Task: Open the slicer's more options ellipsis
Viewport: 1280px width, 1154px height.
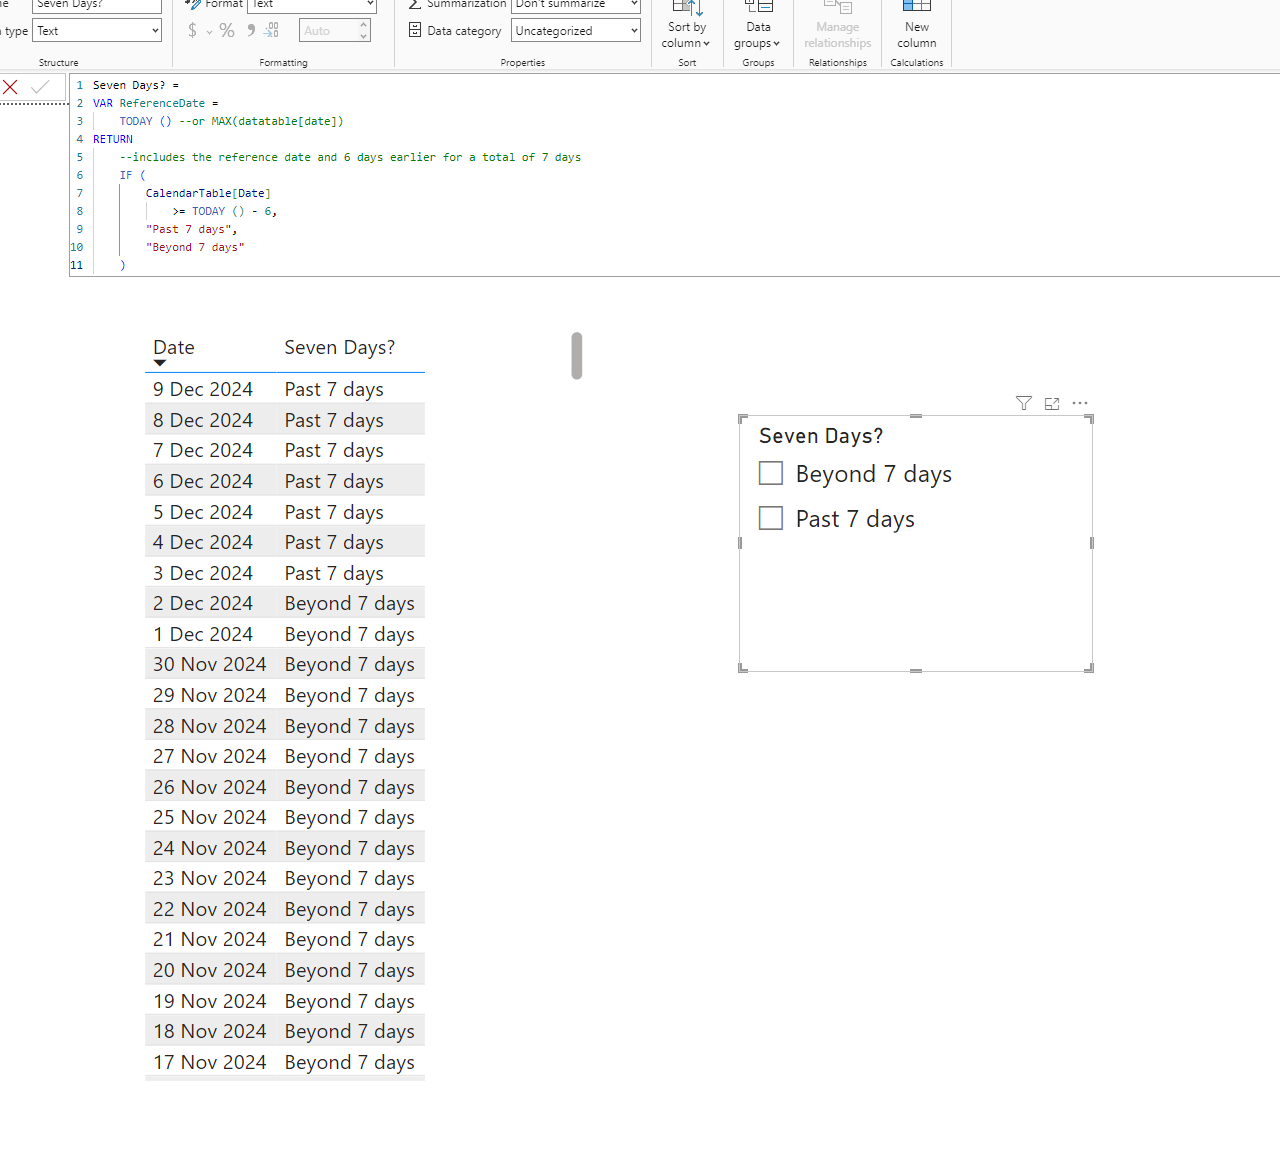Action: pos(1080,403)
